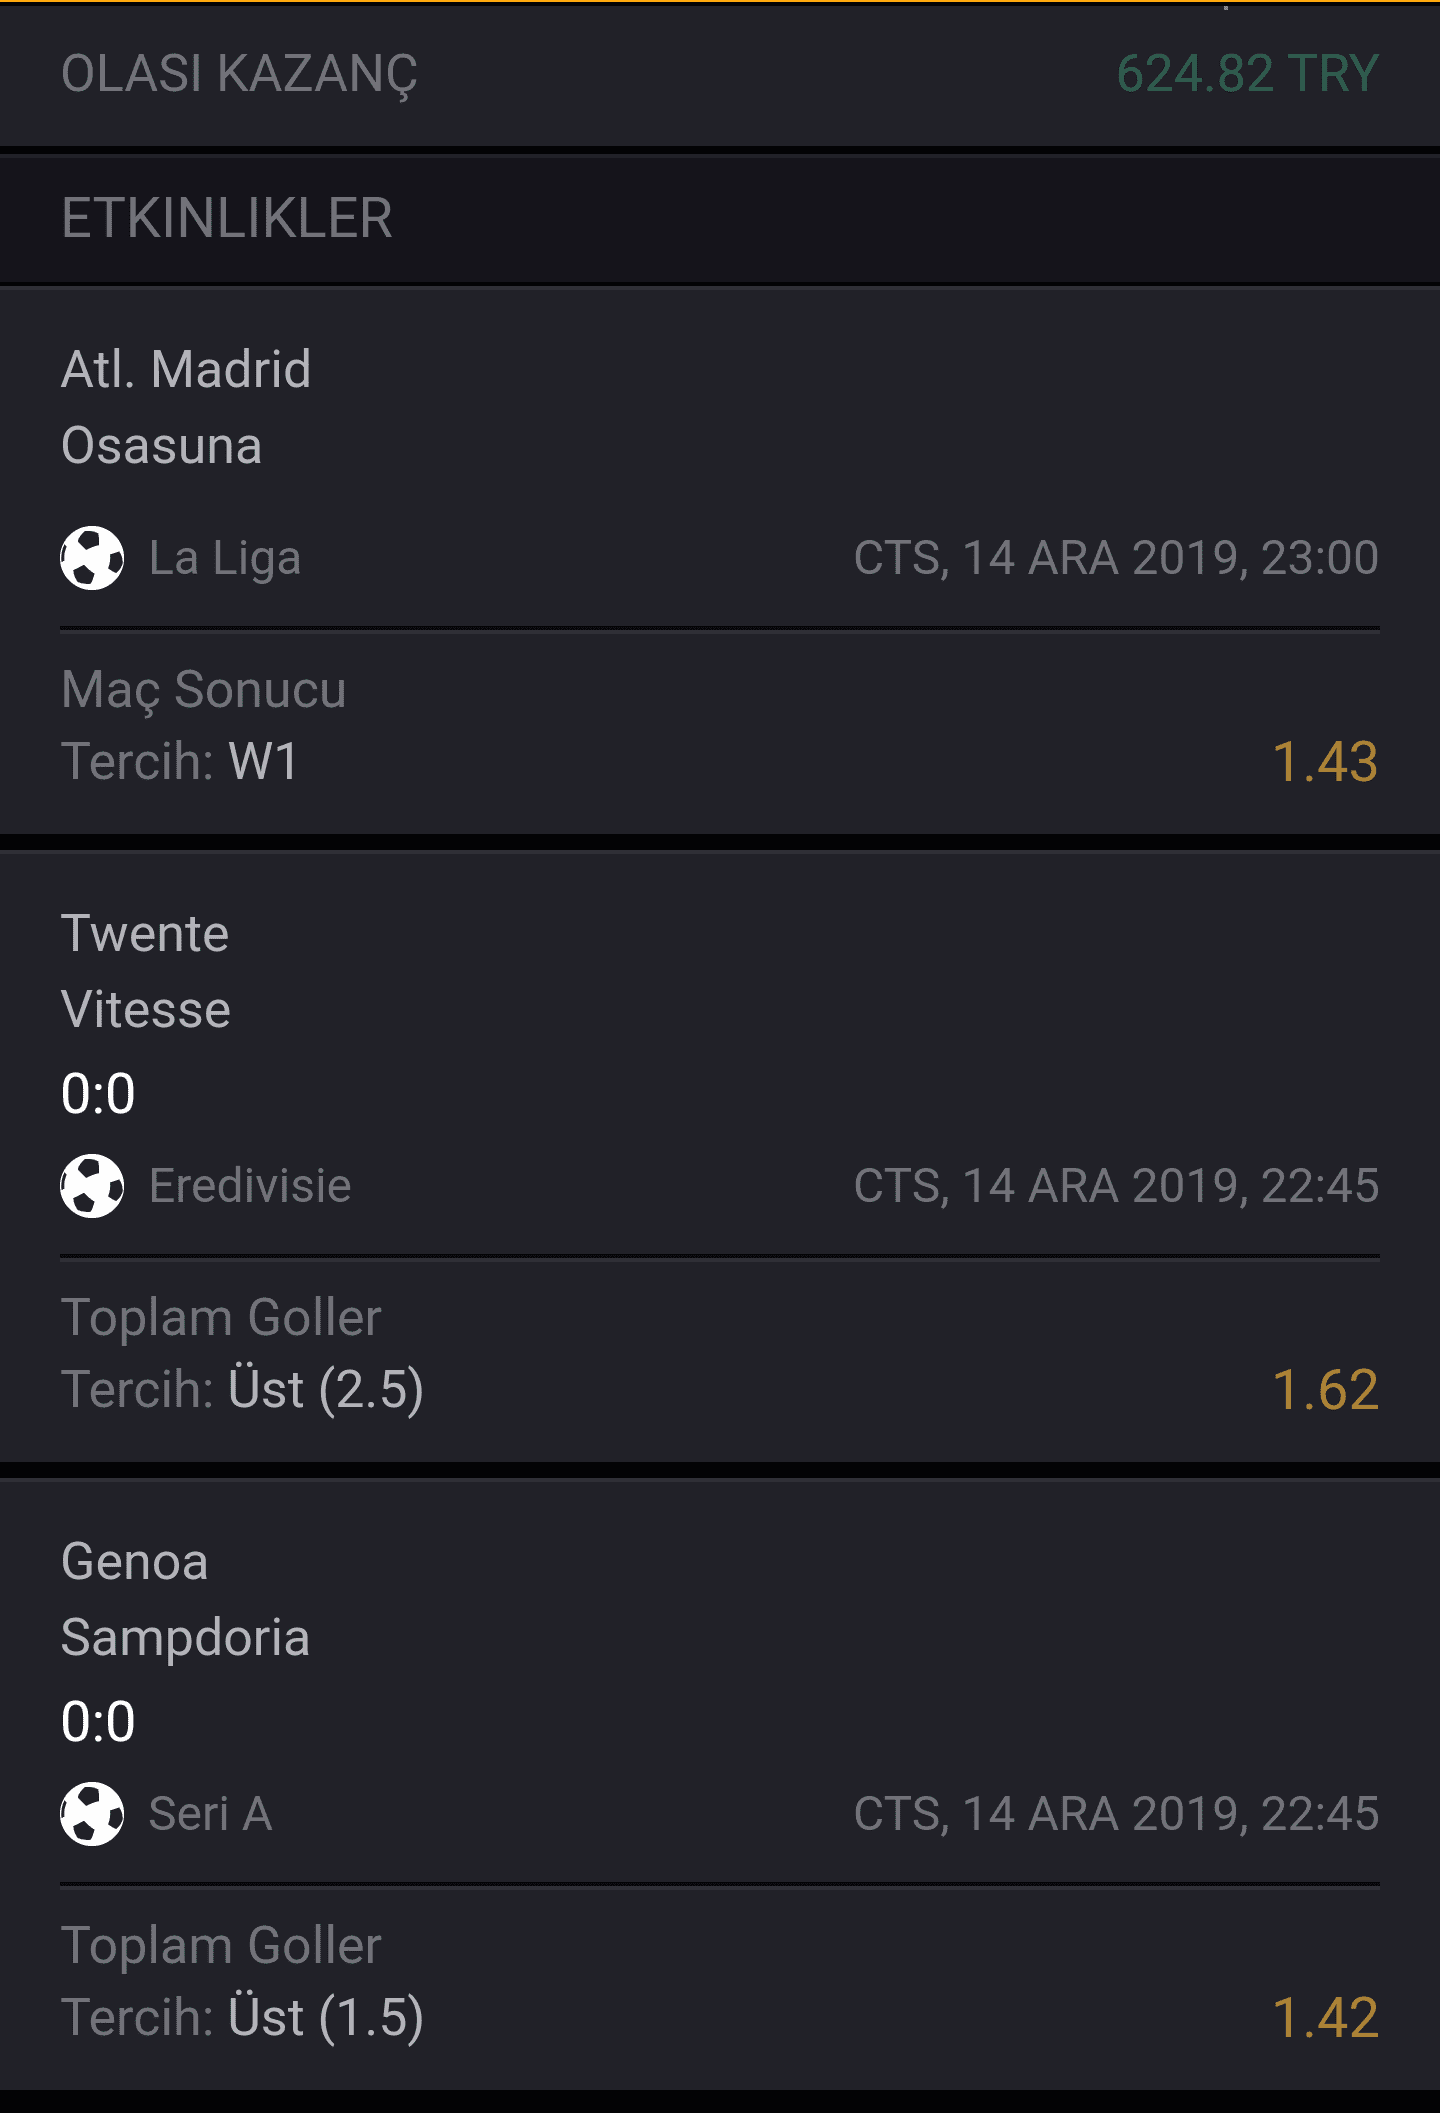Open the Sampdoria team name
1440x2113 pixels.
(x=185, y=1638)
